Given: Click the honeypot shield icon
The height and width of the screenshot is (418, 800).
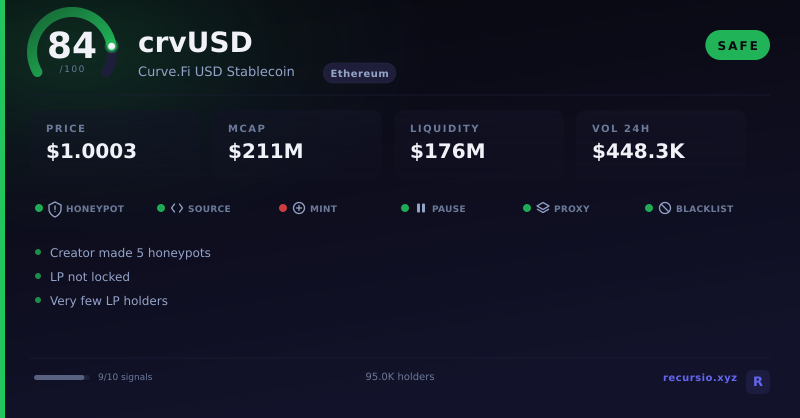Looking at the screenshot, I should 55,209.
